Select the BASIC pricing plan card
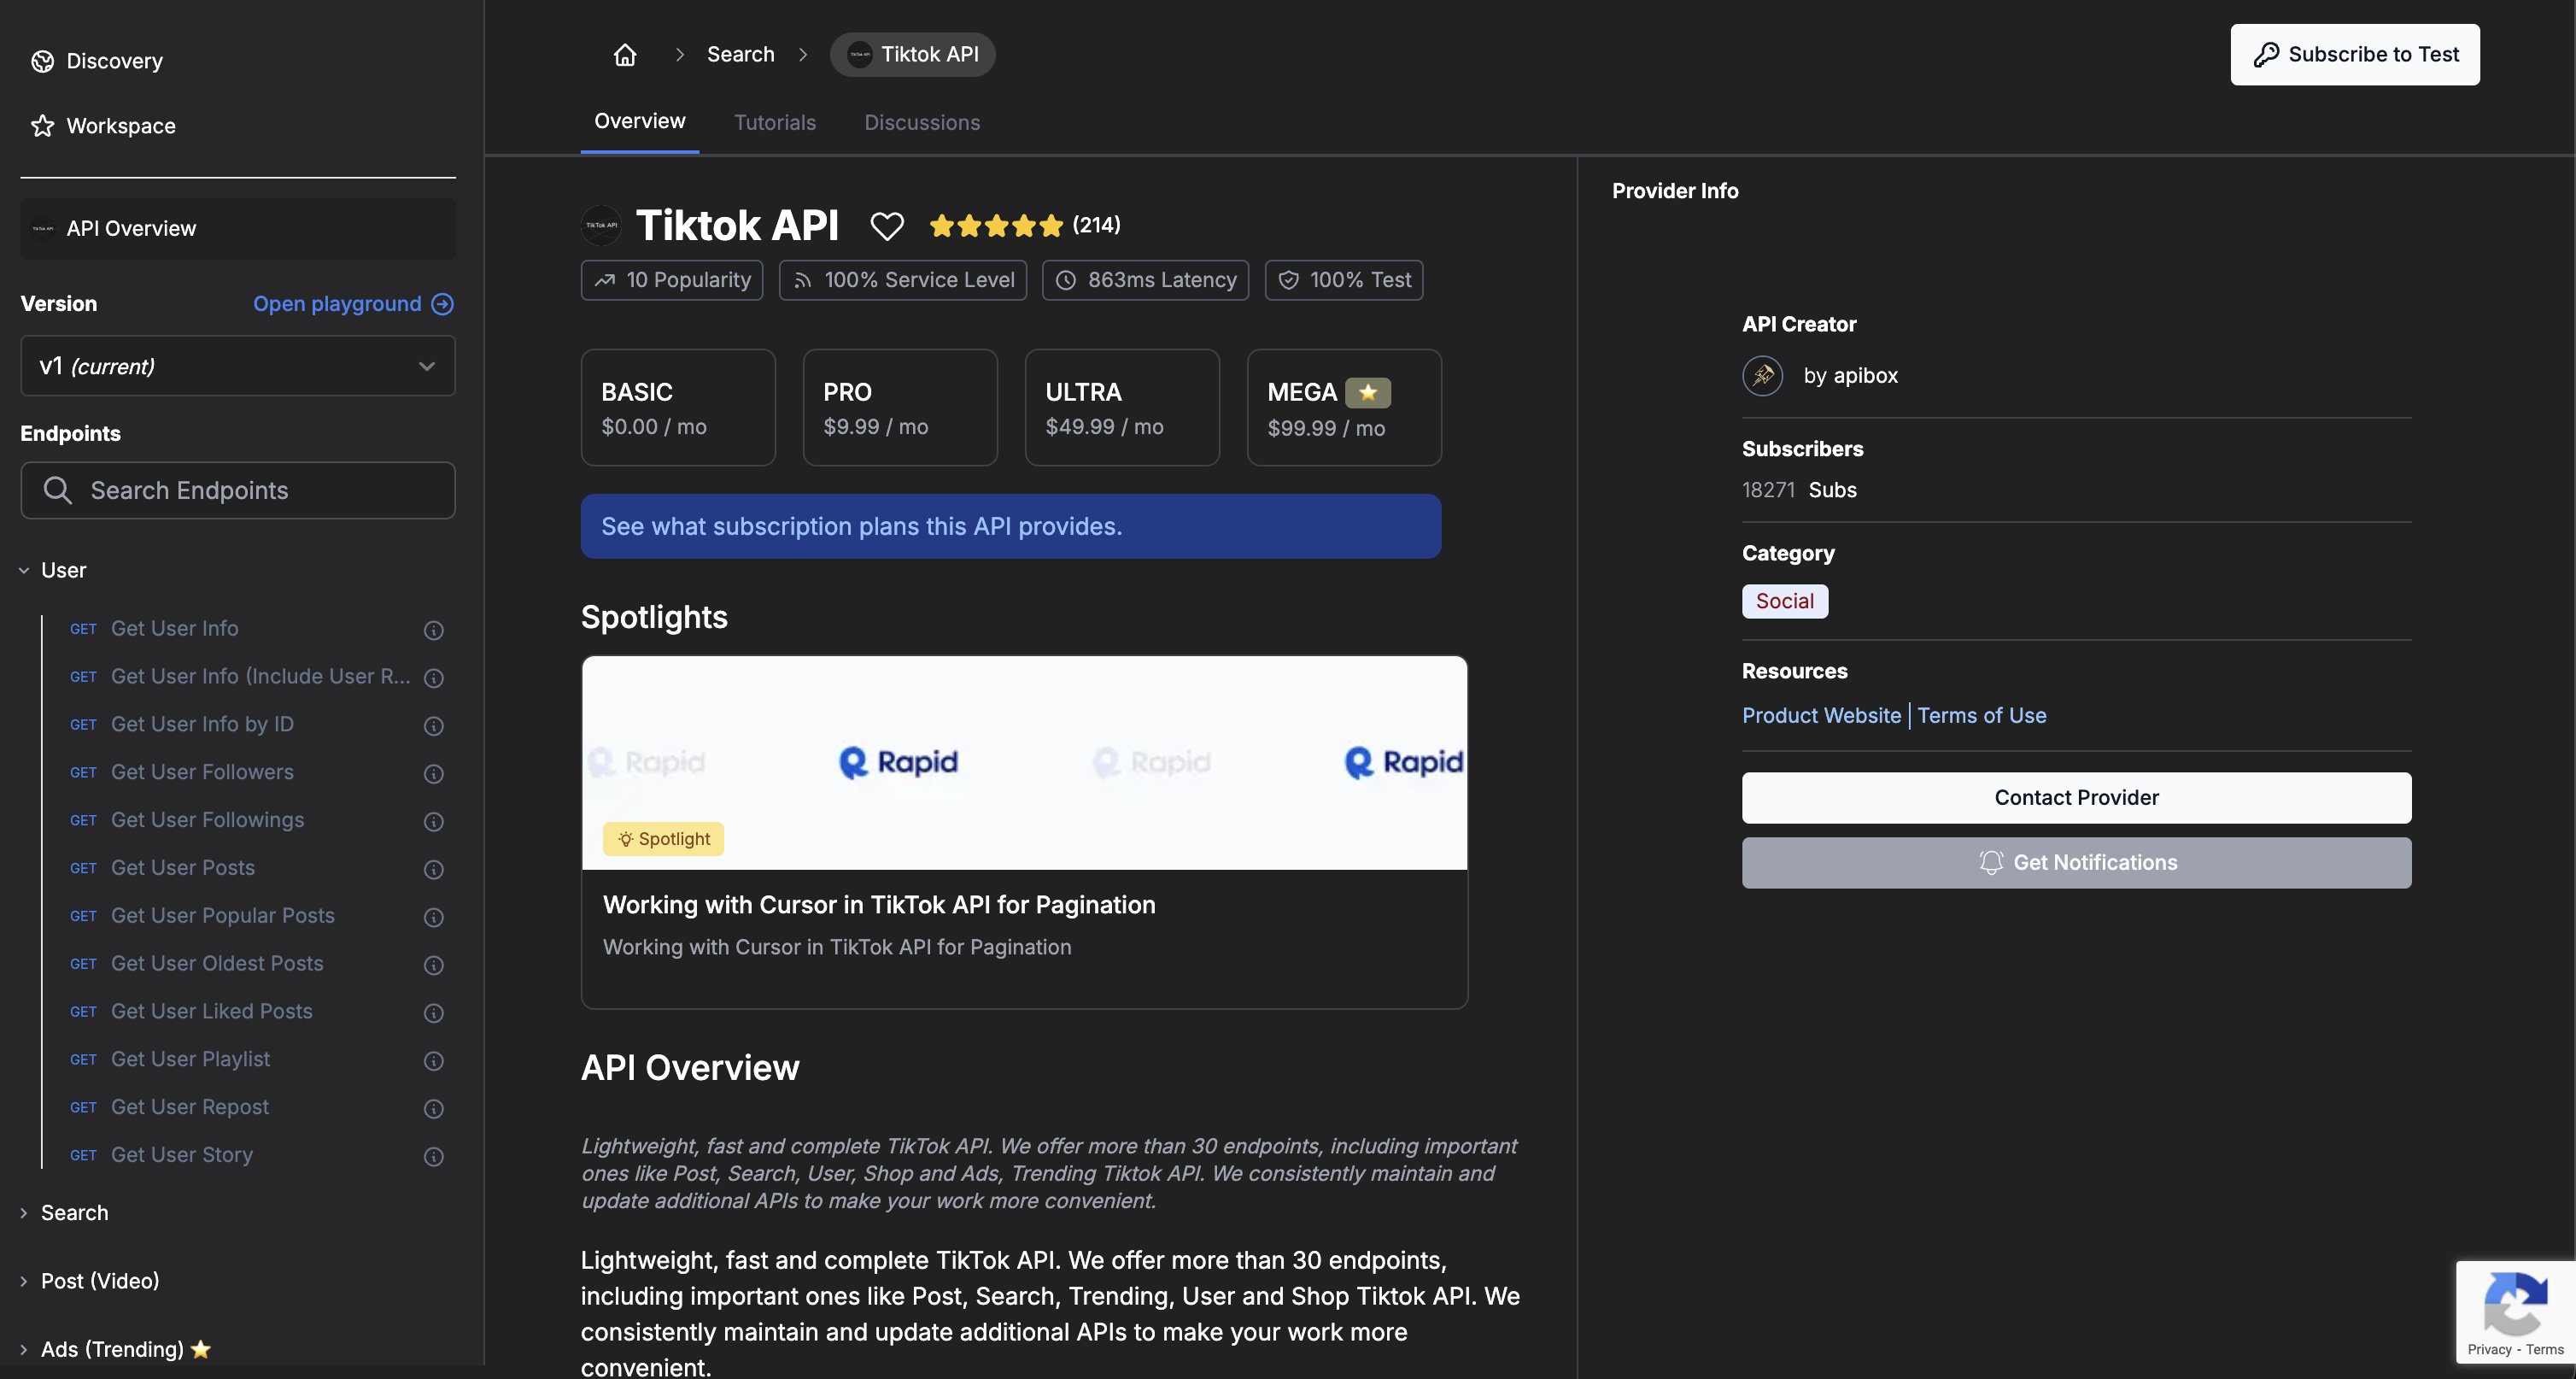This screenshot has width=2576, height=1379. 677,408
